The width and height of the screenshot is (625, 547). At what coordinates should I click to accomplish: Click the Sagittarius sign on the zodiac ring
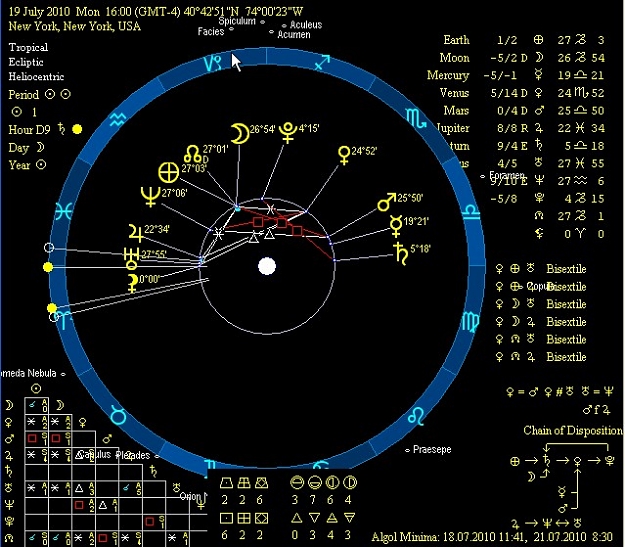coord(322,63)
